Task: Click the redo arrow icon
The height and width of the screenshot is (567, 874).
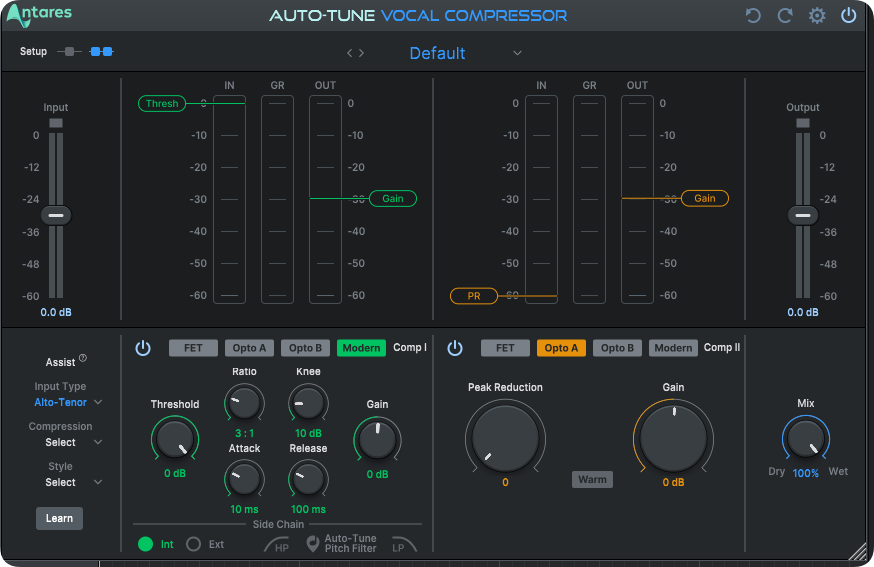Action: point(785,15)
